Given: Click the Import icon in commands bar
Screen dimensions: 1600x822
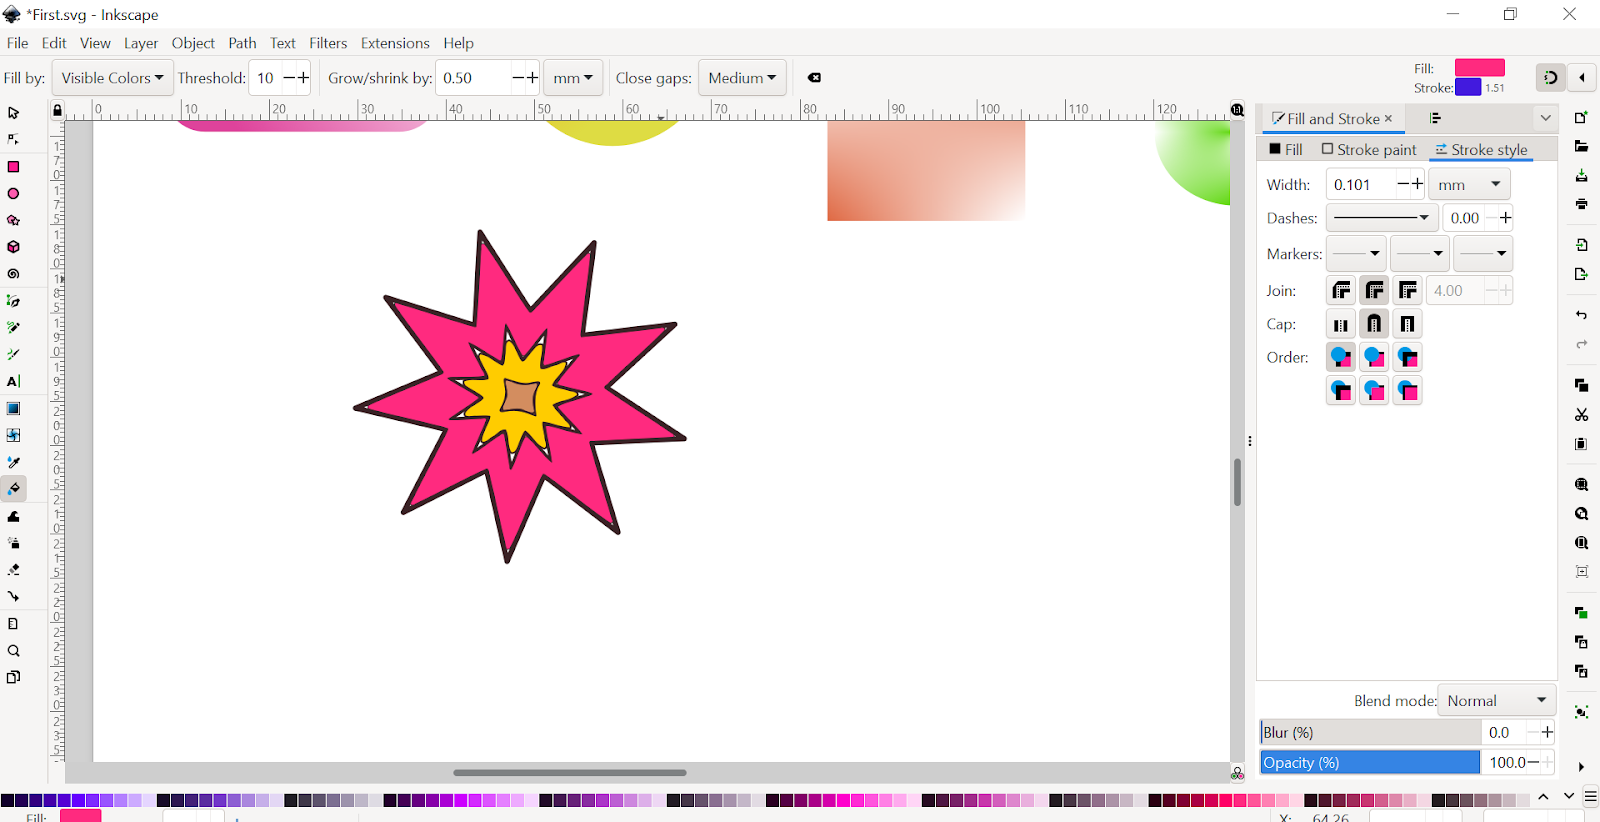Looking at the screenshot, I should [x=1581, y=245].
